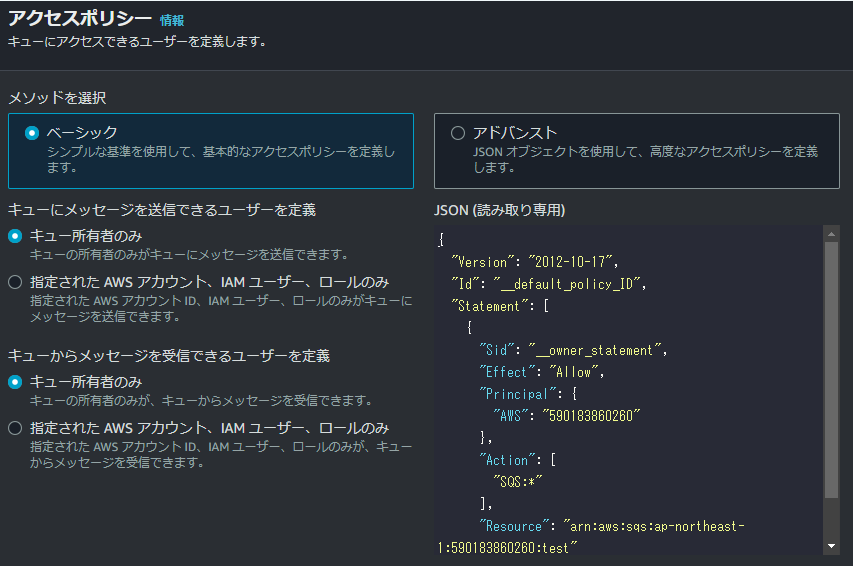Click the AWS principal account ID 590183860260

point(588,416)
